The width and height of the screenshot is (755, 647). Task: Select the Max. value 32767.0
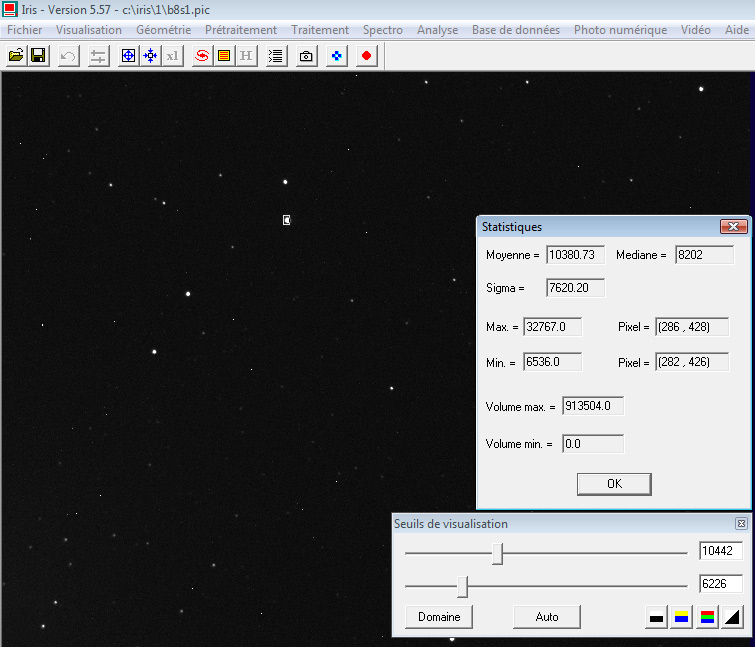[552, 327]
